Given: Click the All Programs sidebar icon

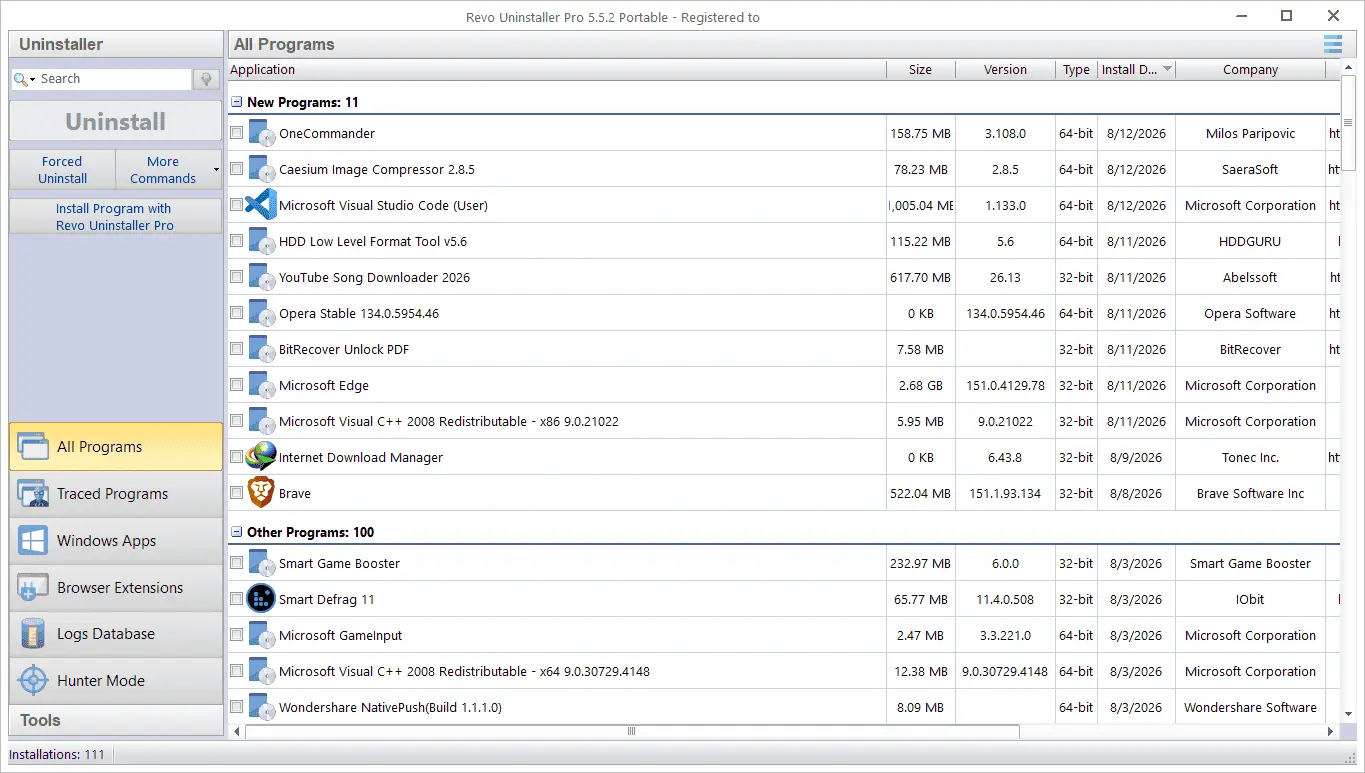Looking at the screenshot, I should (x=33, y=447).
